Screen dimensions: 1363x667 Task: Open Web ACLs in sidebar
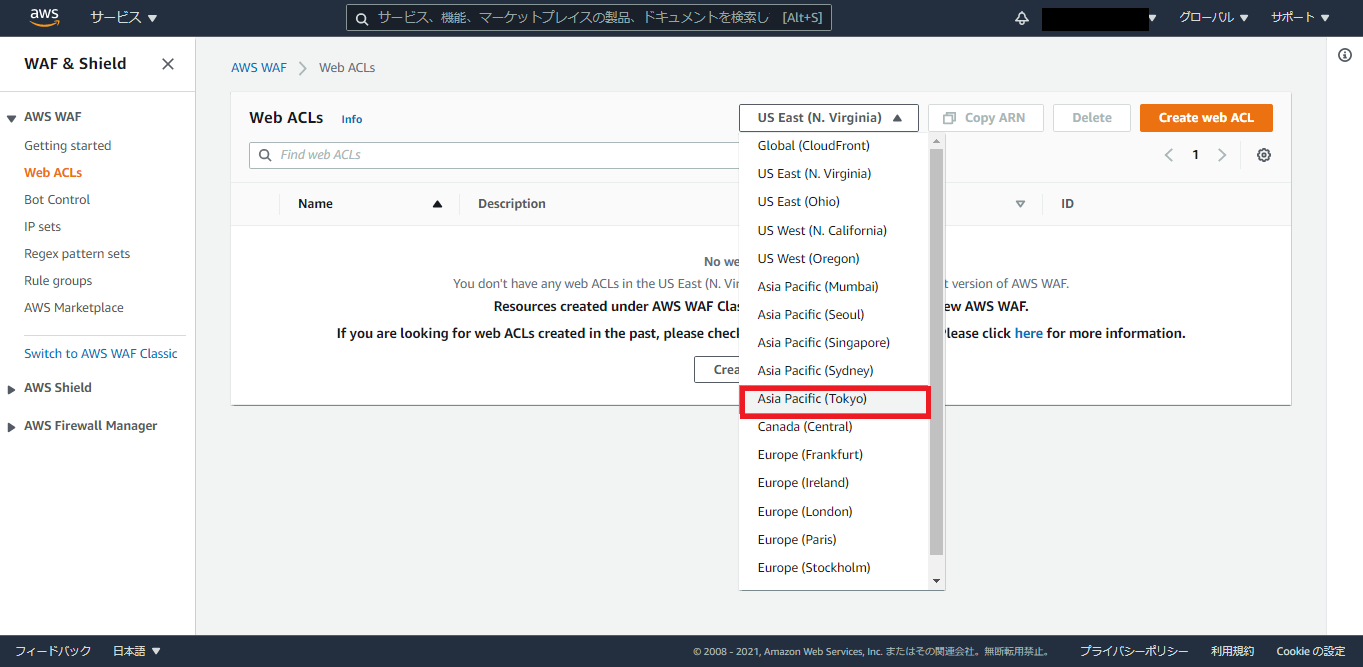pyautogui.click(x=53, y=173)
